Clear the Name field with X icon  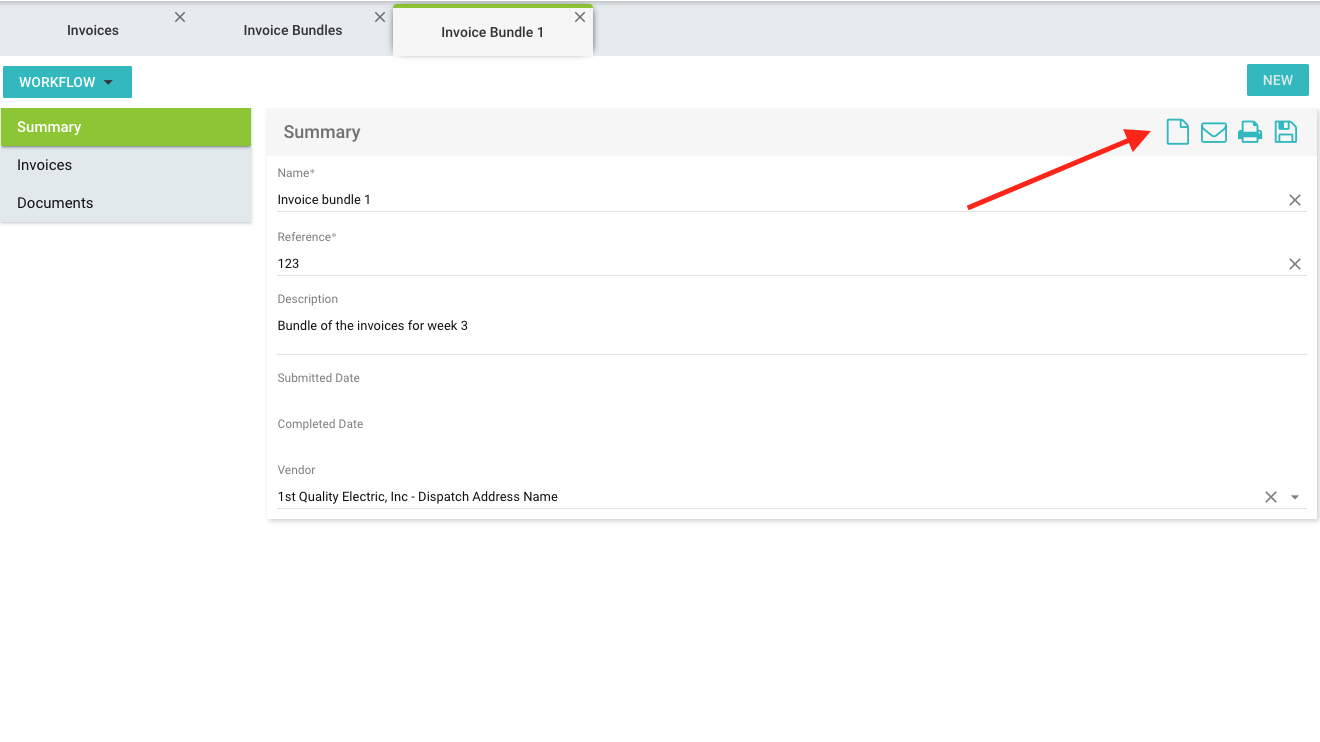click(x=1294, y=200)
